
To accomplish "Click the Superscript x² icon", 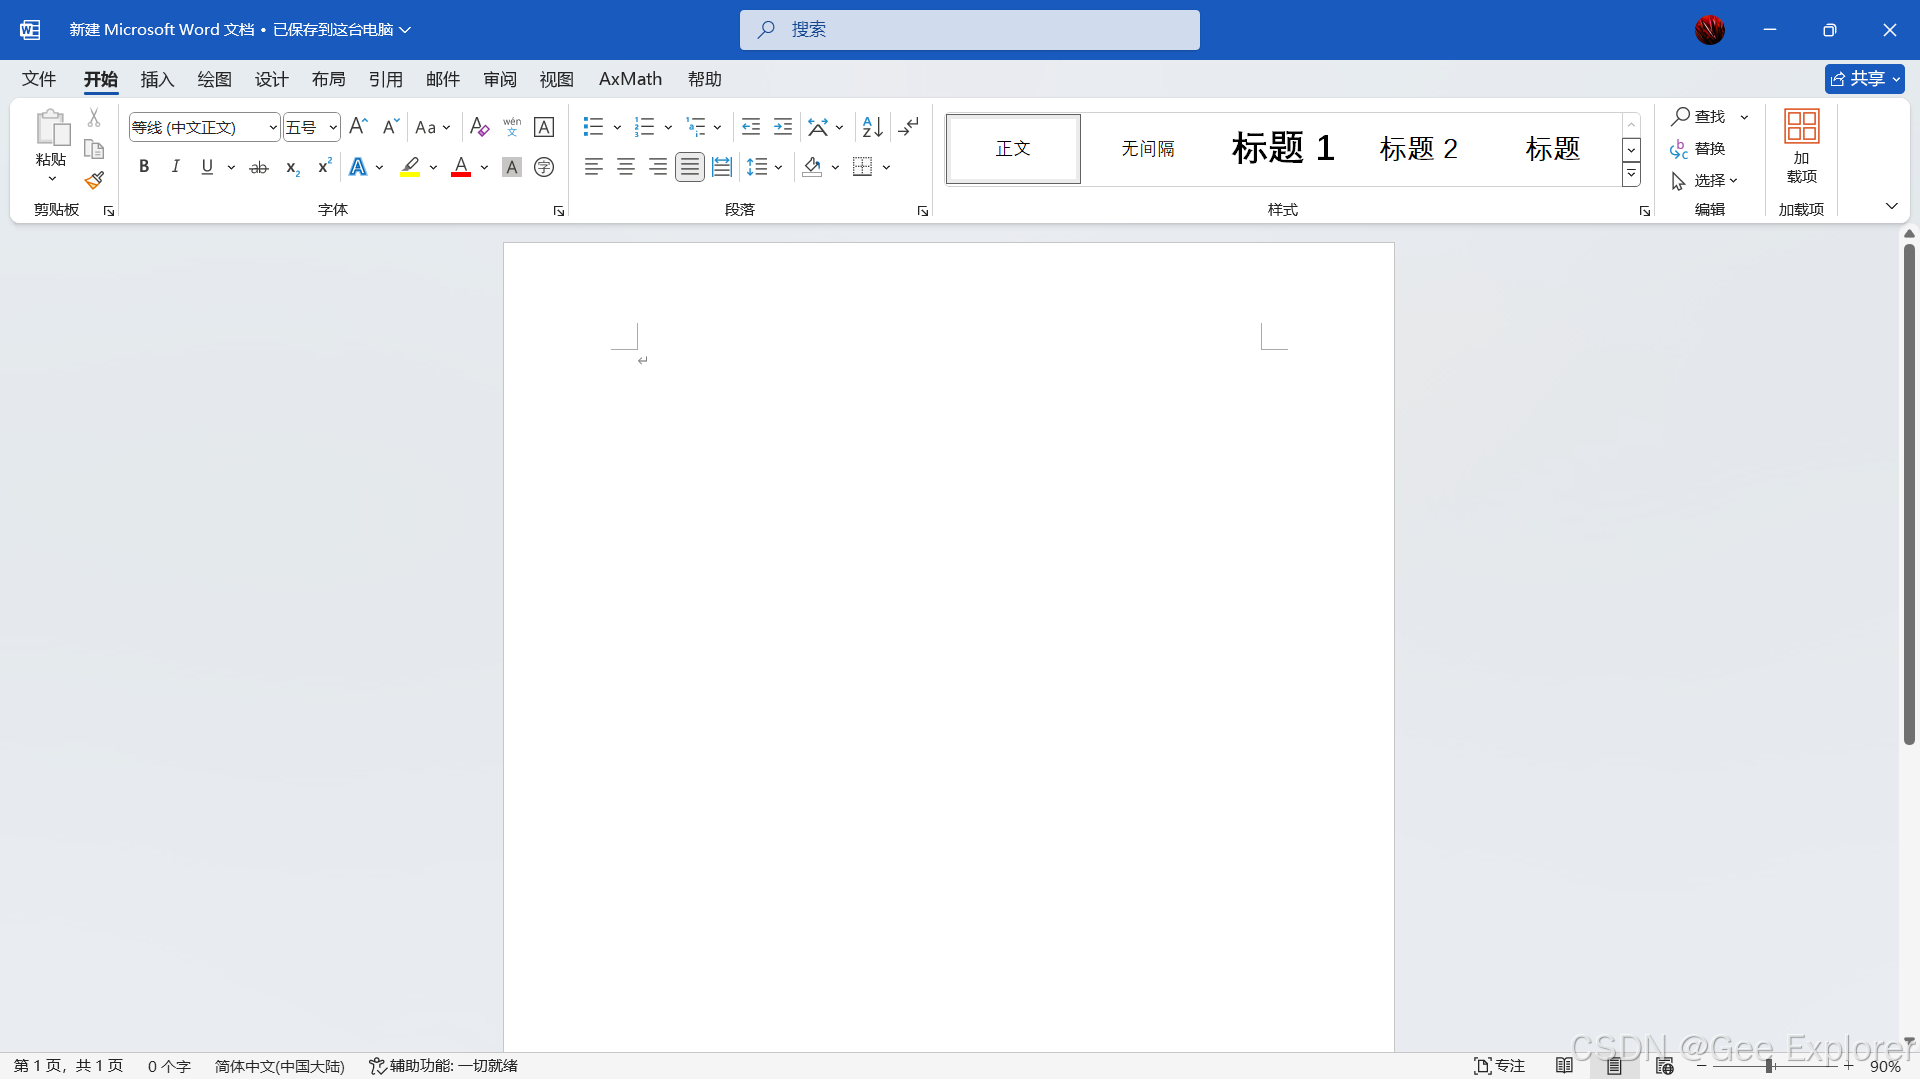I will click(323, 167).
